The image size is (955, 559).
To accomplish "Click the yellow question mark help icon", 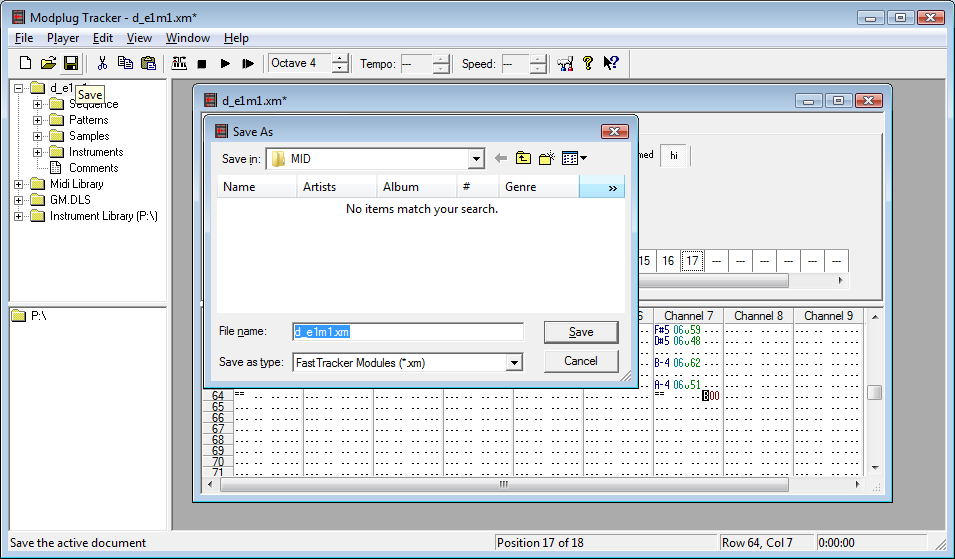I will pos(588,63).
